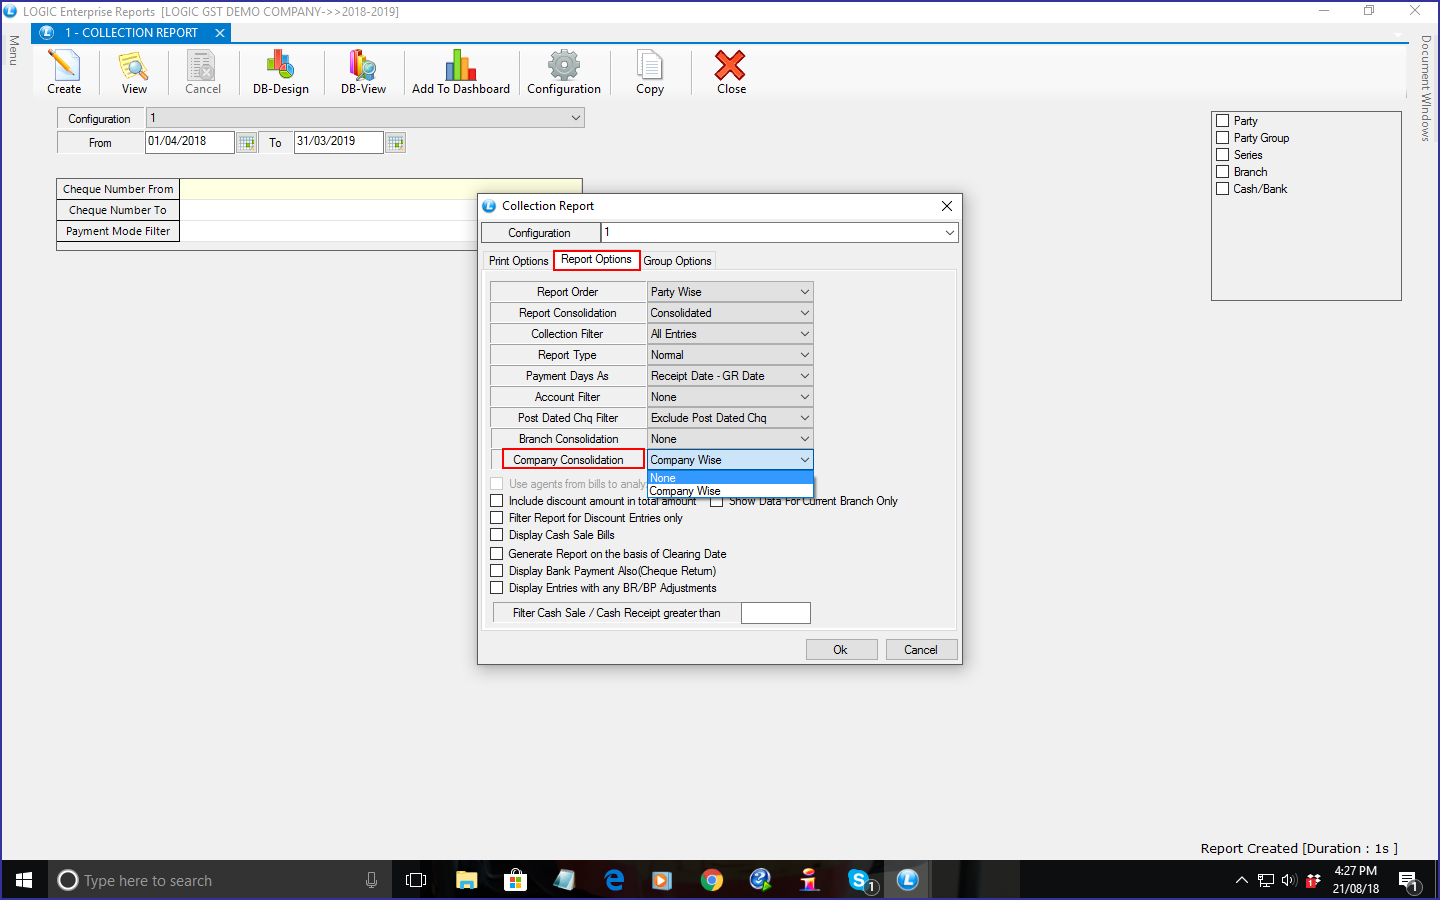
Task: Enable the Branch checkbox
Action: 1222,172
